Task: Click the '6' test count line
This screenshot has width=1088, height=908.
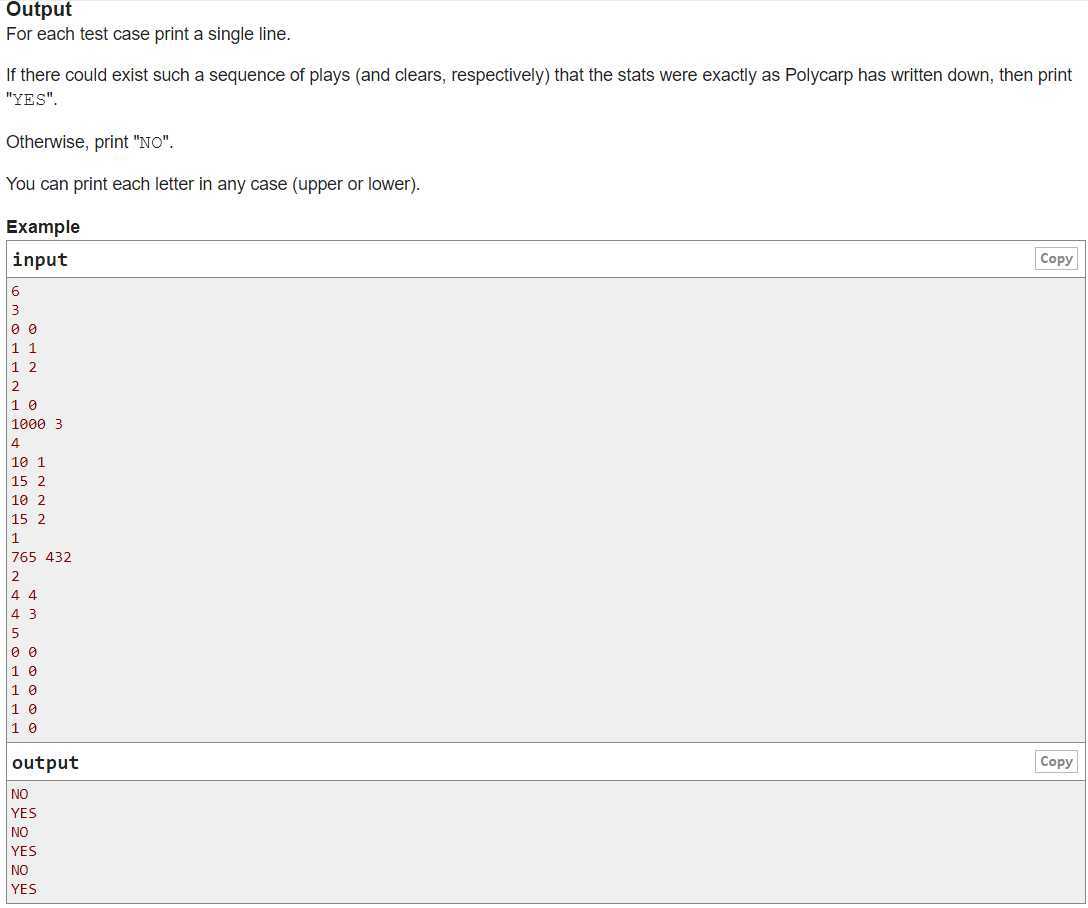Action: click(15, 291)
